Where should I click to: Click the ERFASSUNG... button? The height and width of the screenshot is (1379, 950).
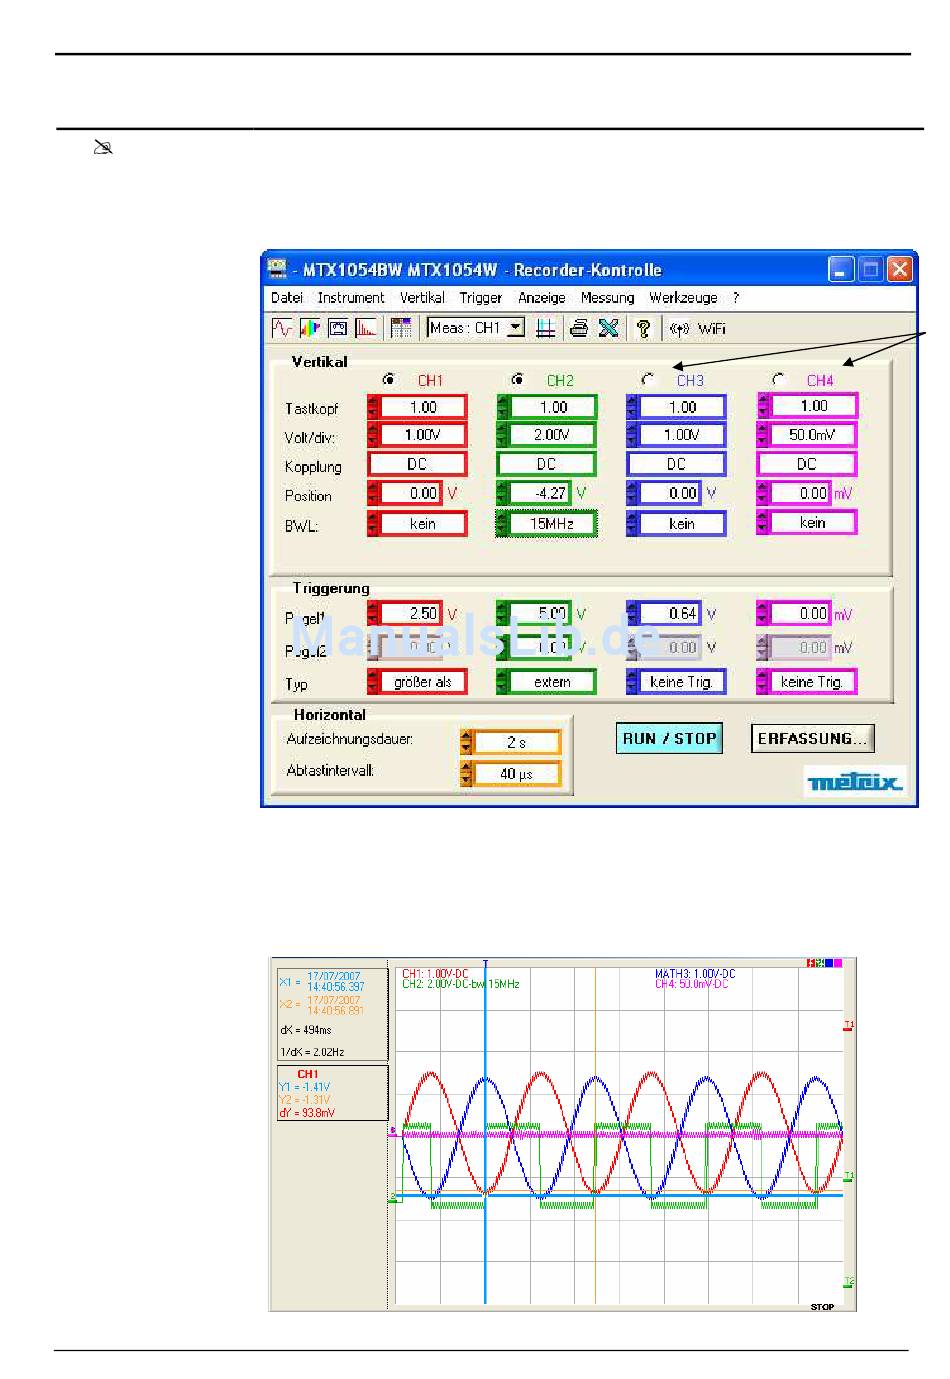pyautogui.click(x=812, y=739)
